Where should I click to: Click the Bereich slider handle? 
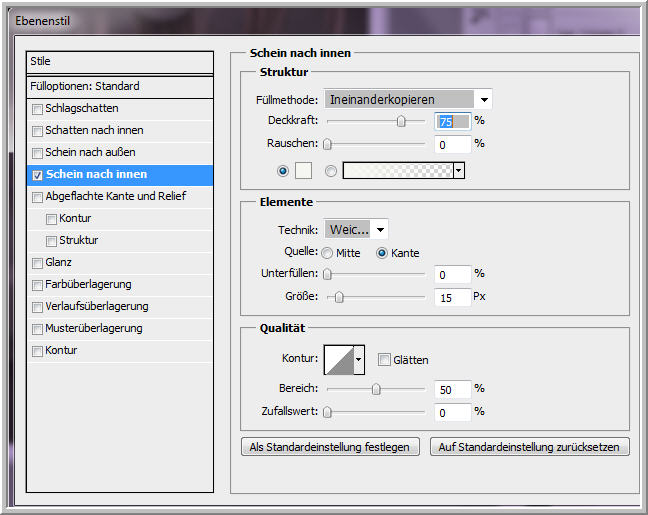tap(376, 389)
